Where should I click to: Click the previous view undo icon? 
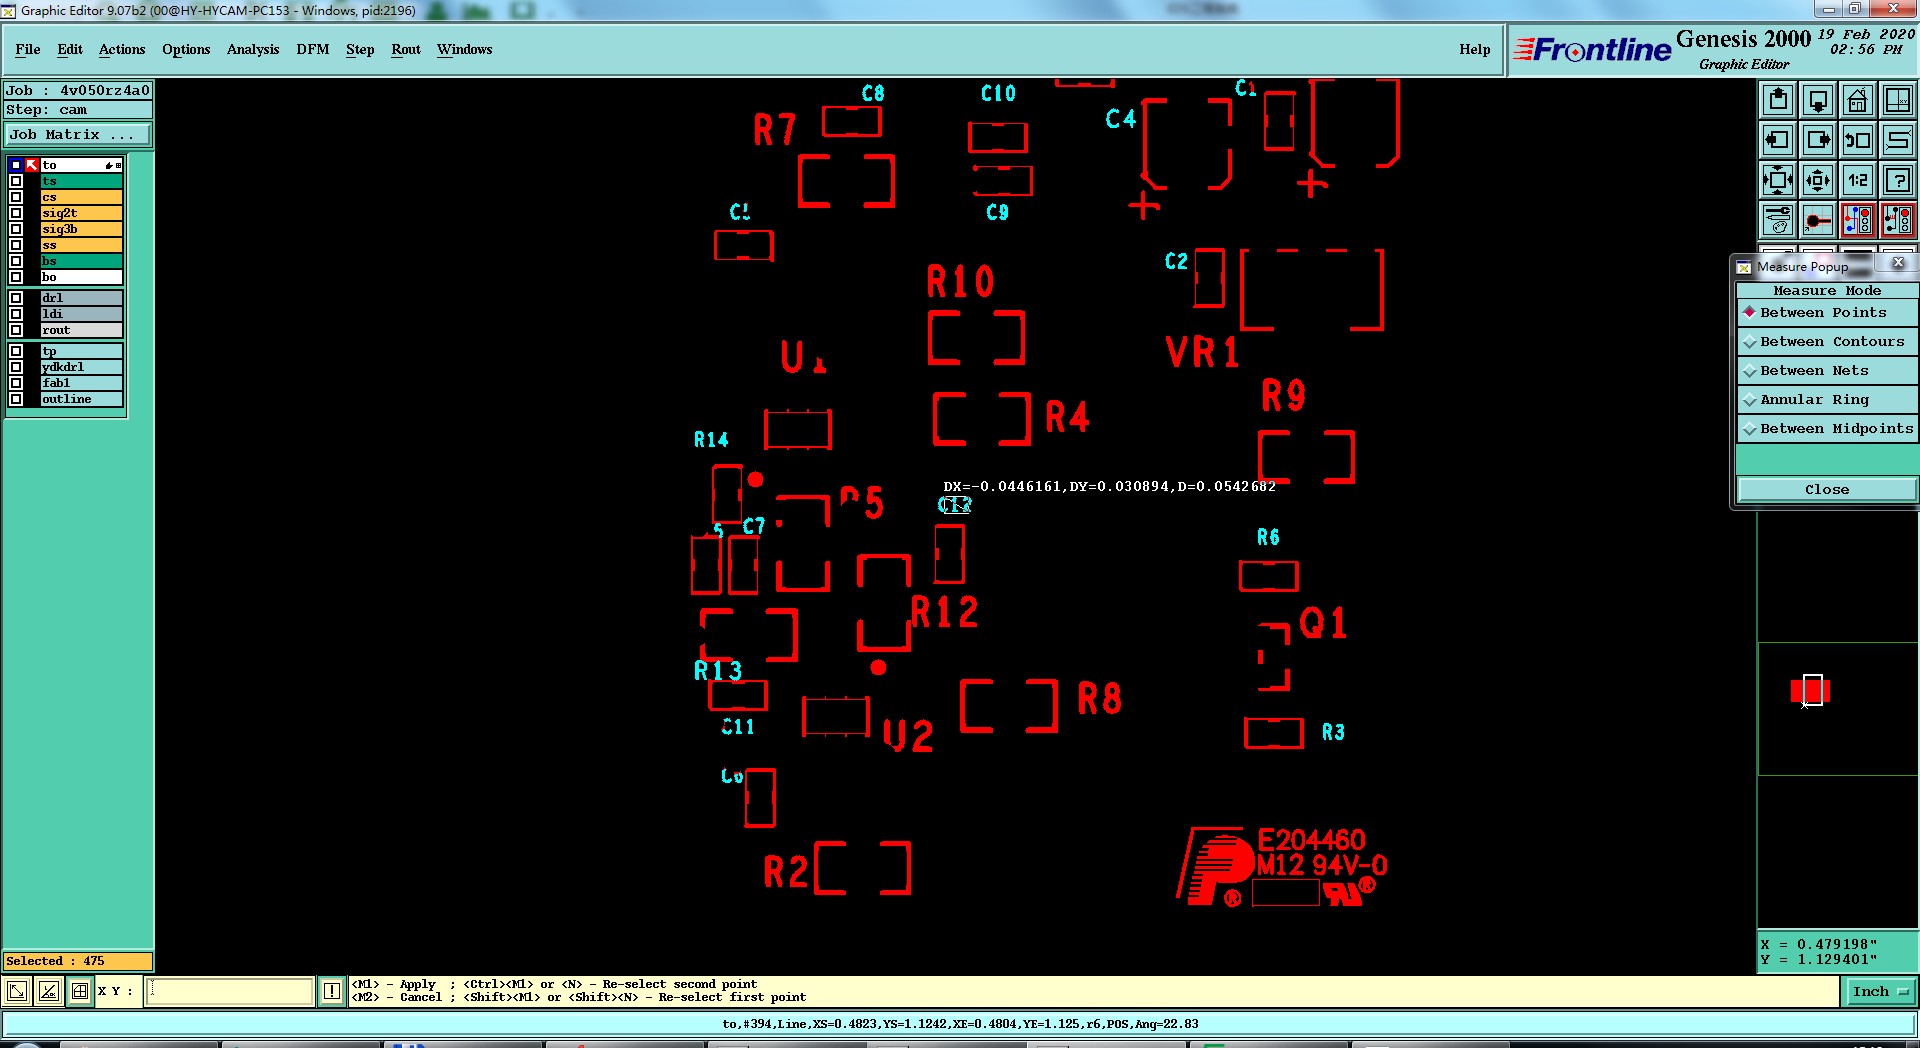pyautogui.click(x=1858, y=140)
